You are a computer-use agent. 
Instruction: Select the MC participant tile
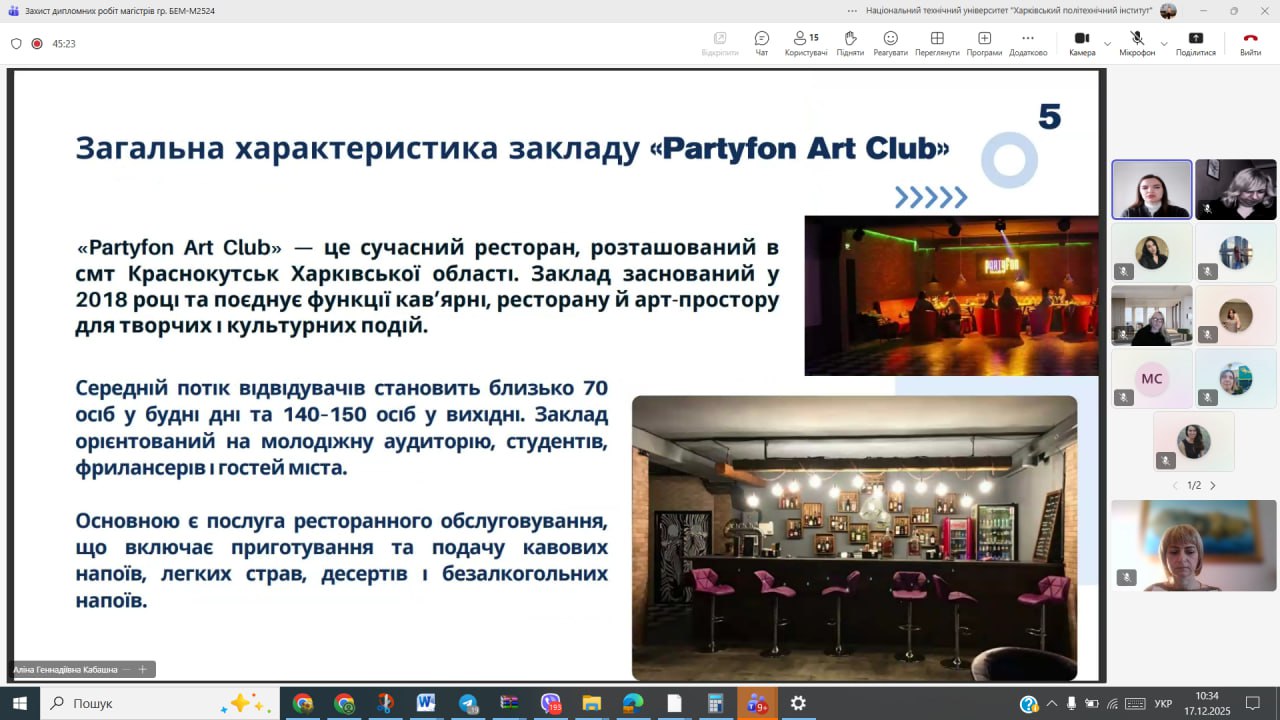coord(1152,379)
